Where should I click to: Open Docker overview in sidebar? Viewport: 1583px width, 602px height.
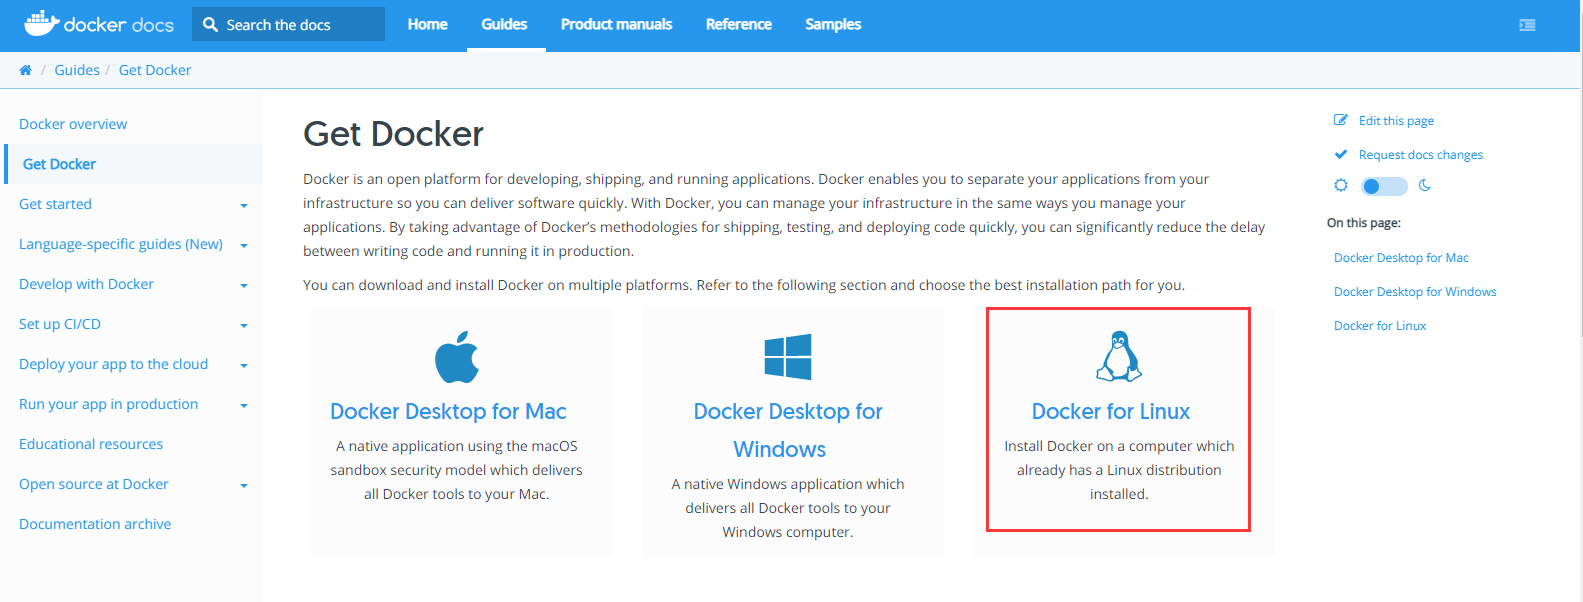click(73, 124)
